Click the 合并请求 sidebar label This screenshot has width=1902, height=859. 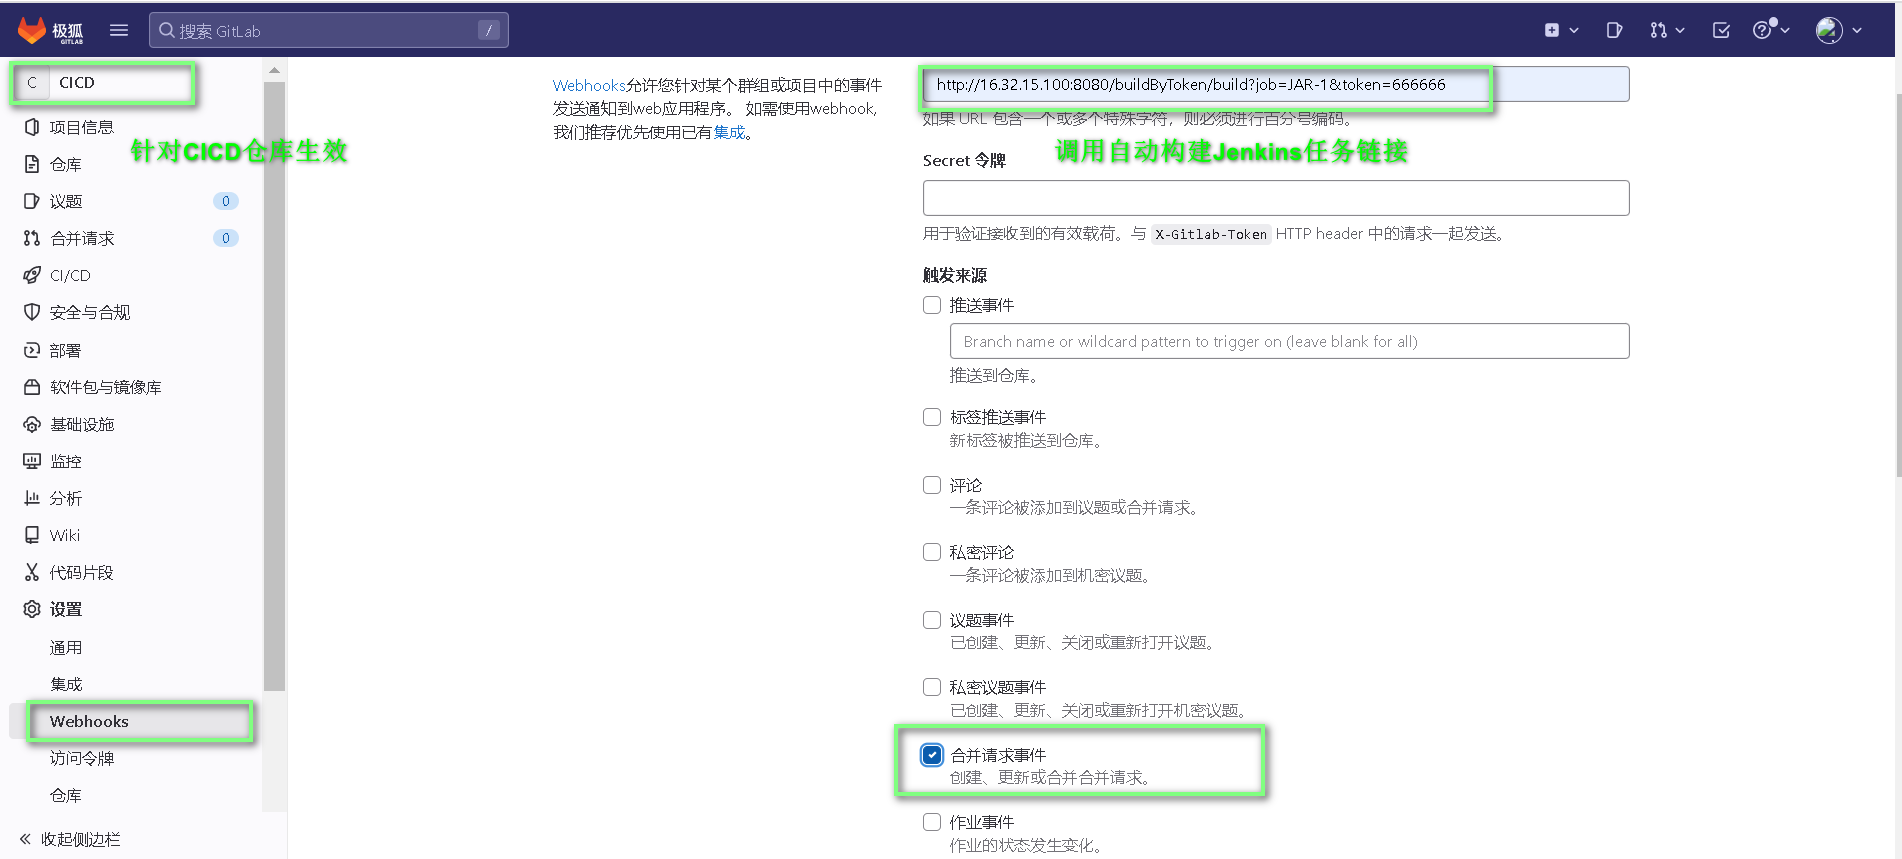82,238
